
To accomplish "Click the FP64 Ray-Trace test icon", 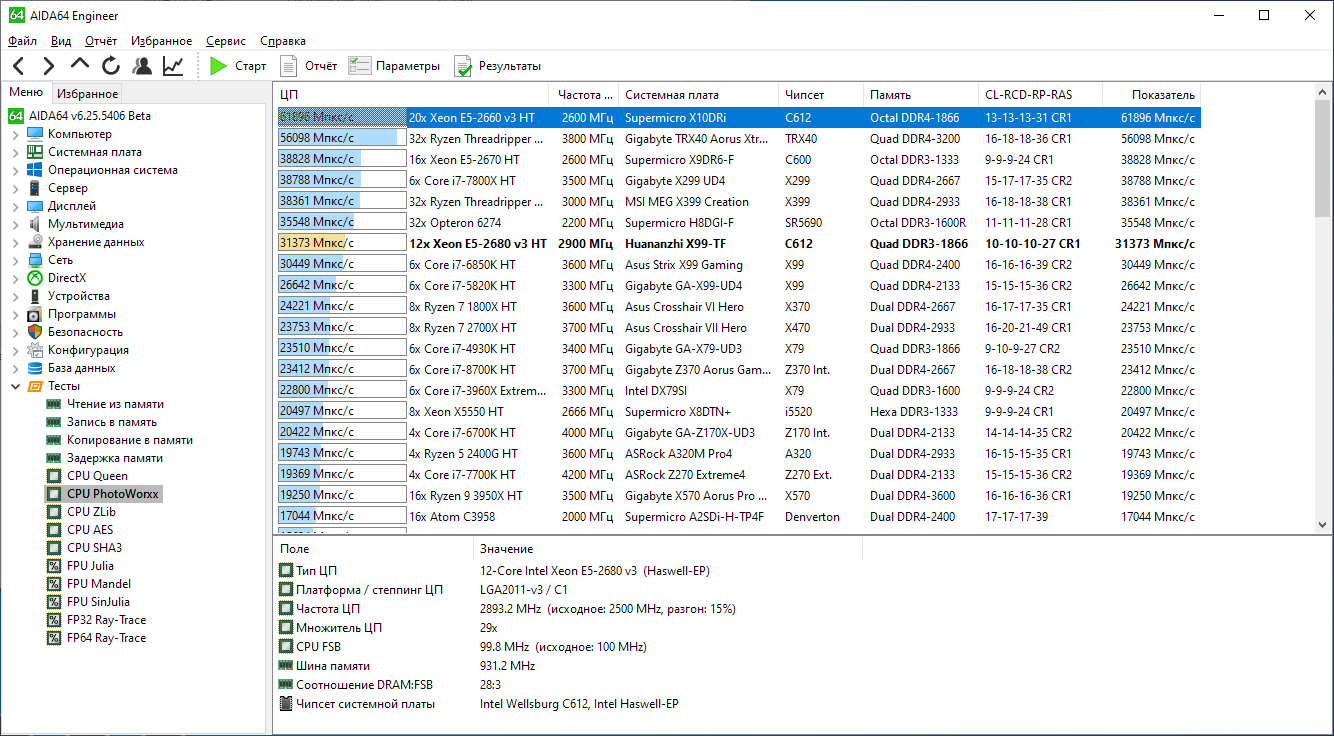I will point(54,638).
